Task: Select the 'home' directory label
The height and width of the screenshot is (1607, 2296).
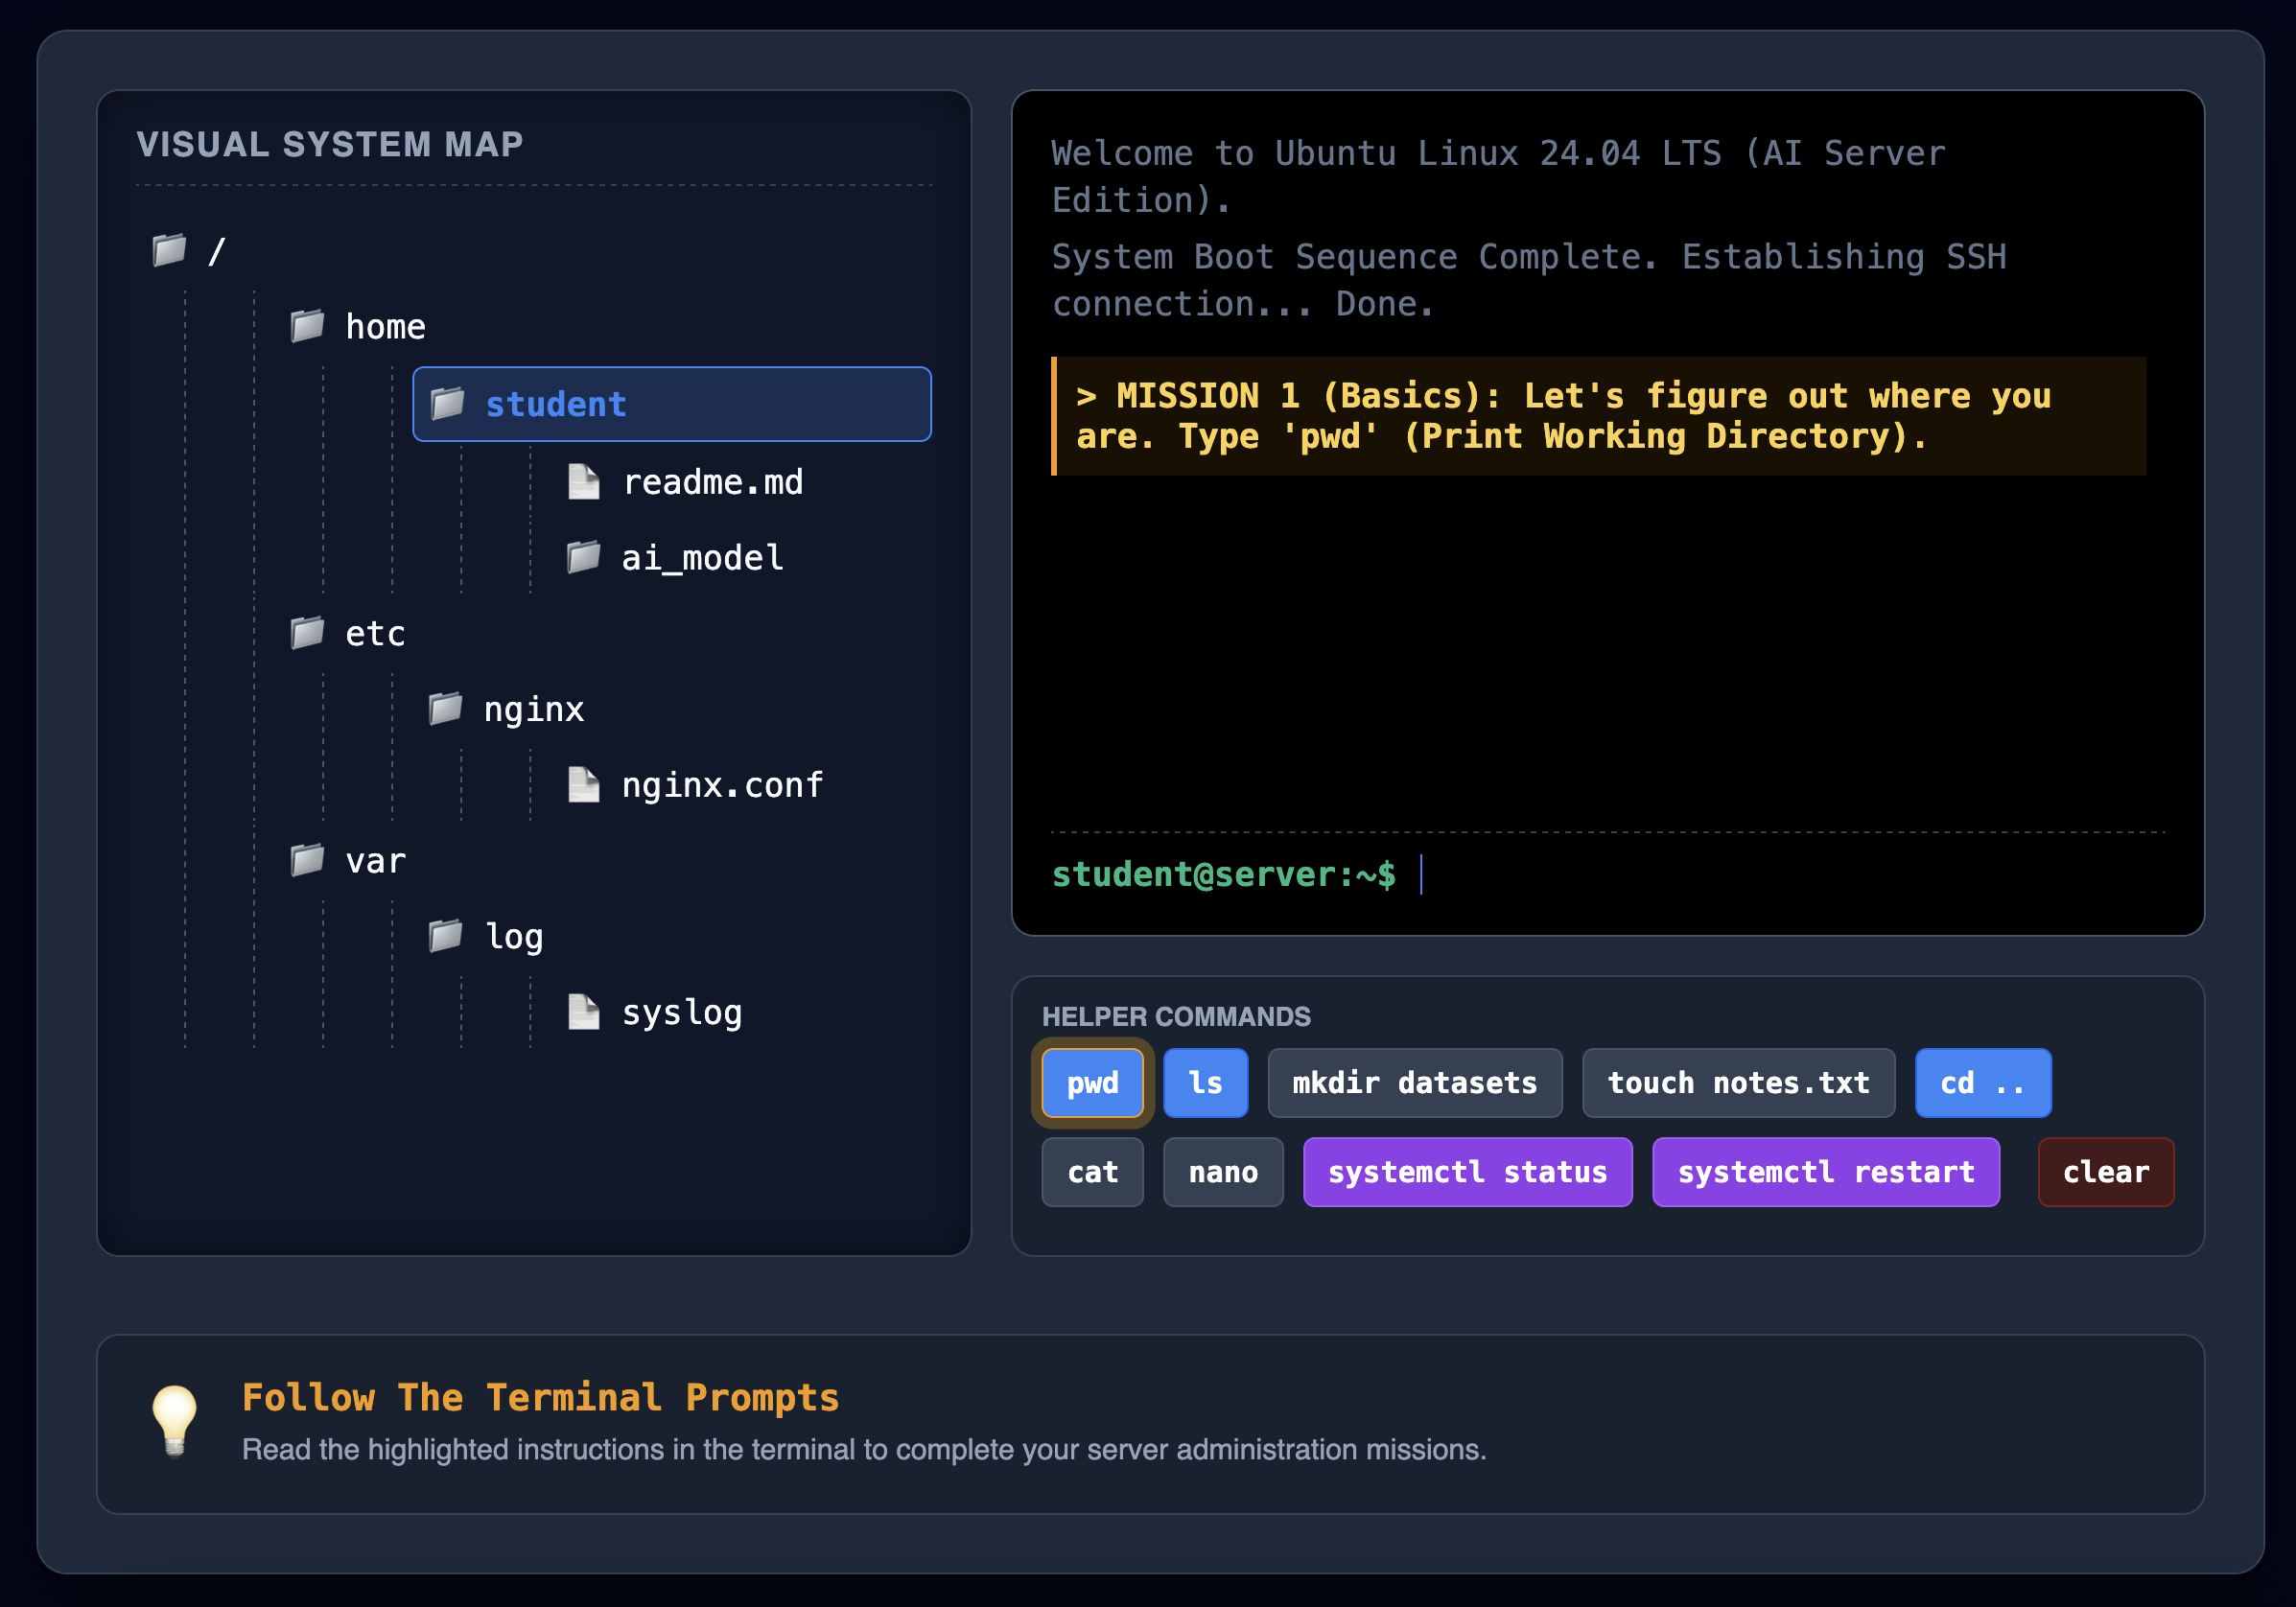Action: [x=385, y=327]
